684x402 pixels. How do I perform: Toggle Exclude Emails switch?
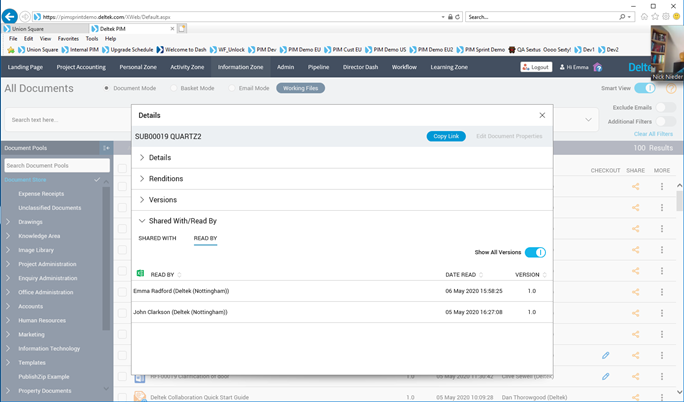[x=666, y=107]
